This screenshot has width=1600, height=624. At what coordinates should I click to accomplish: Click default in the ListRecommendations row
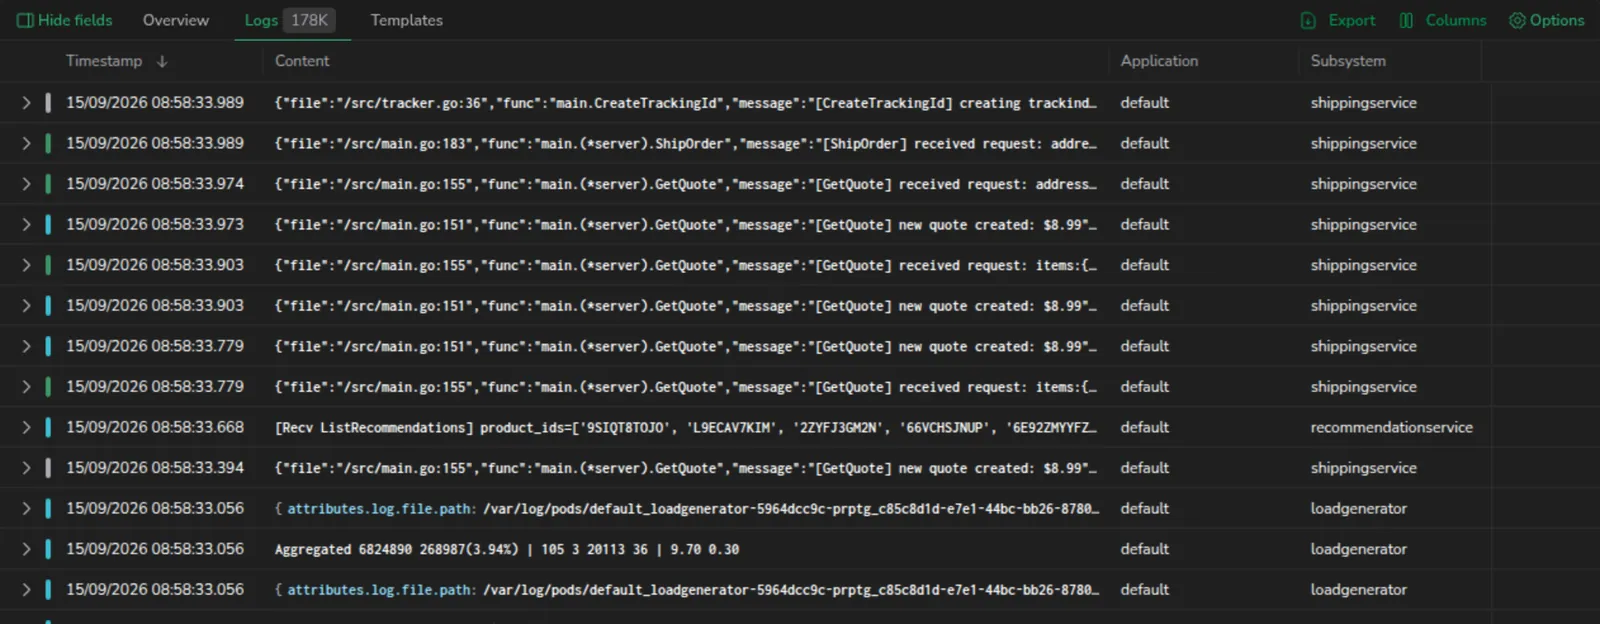point(1144,427)
